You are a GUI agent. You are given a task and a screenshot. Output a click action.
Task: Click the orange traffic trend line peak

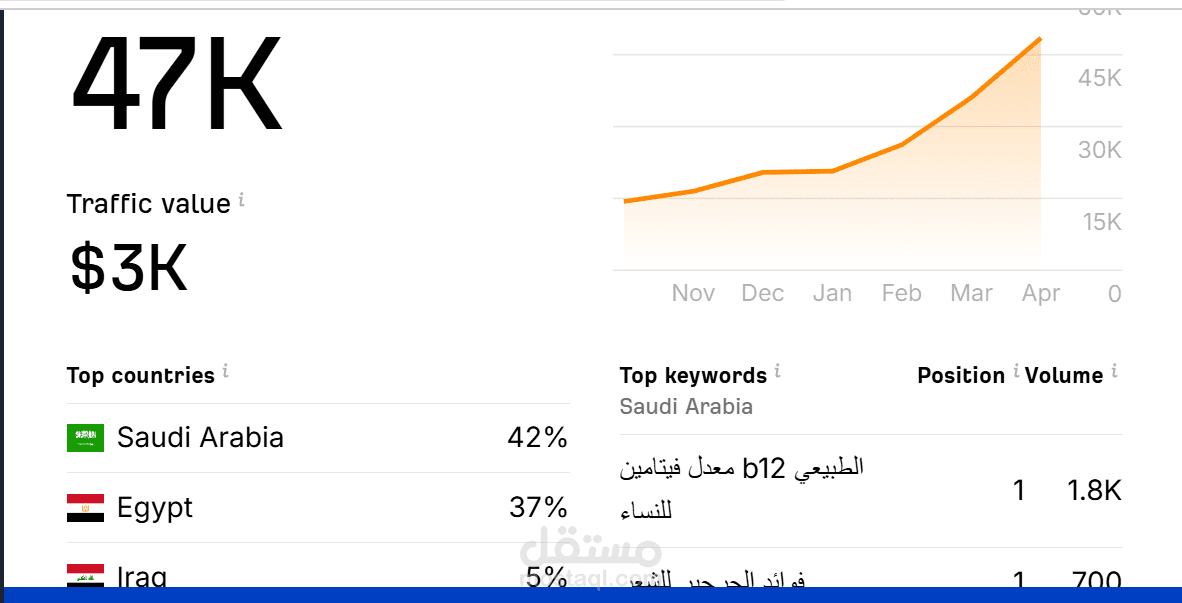[1038, 40]
